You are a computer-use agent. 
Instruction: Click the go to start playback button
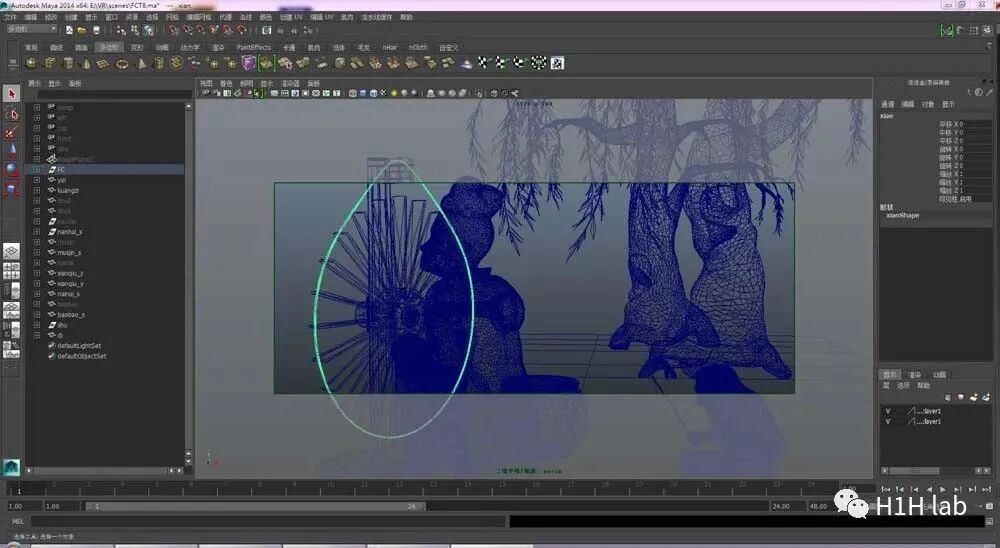pyautogui.click(x=886, y=489)
